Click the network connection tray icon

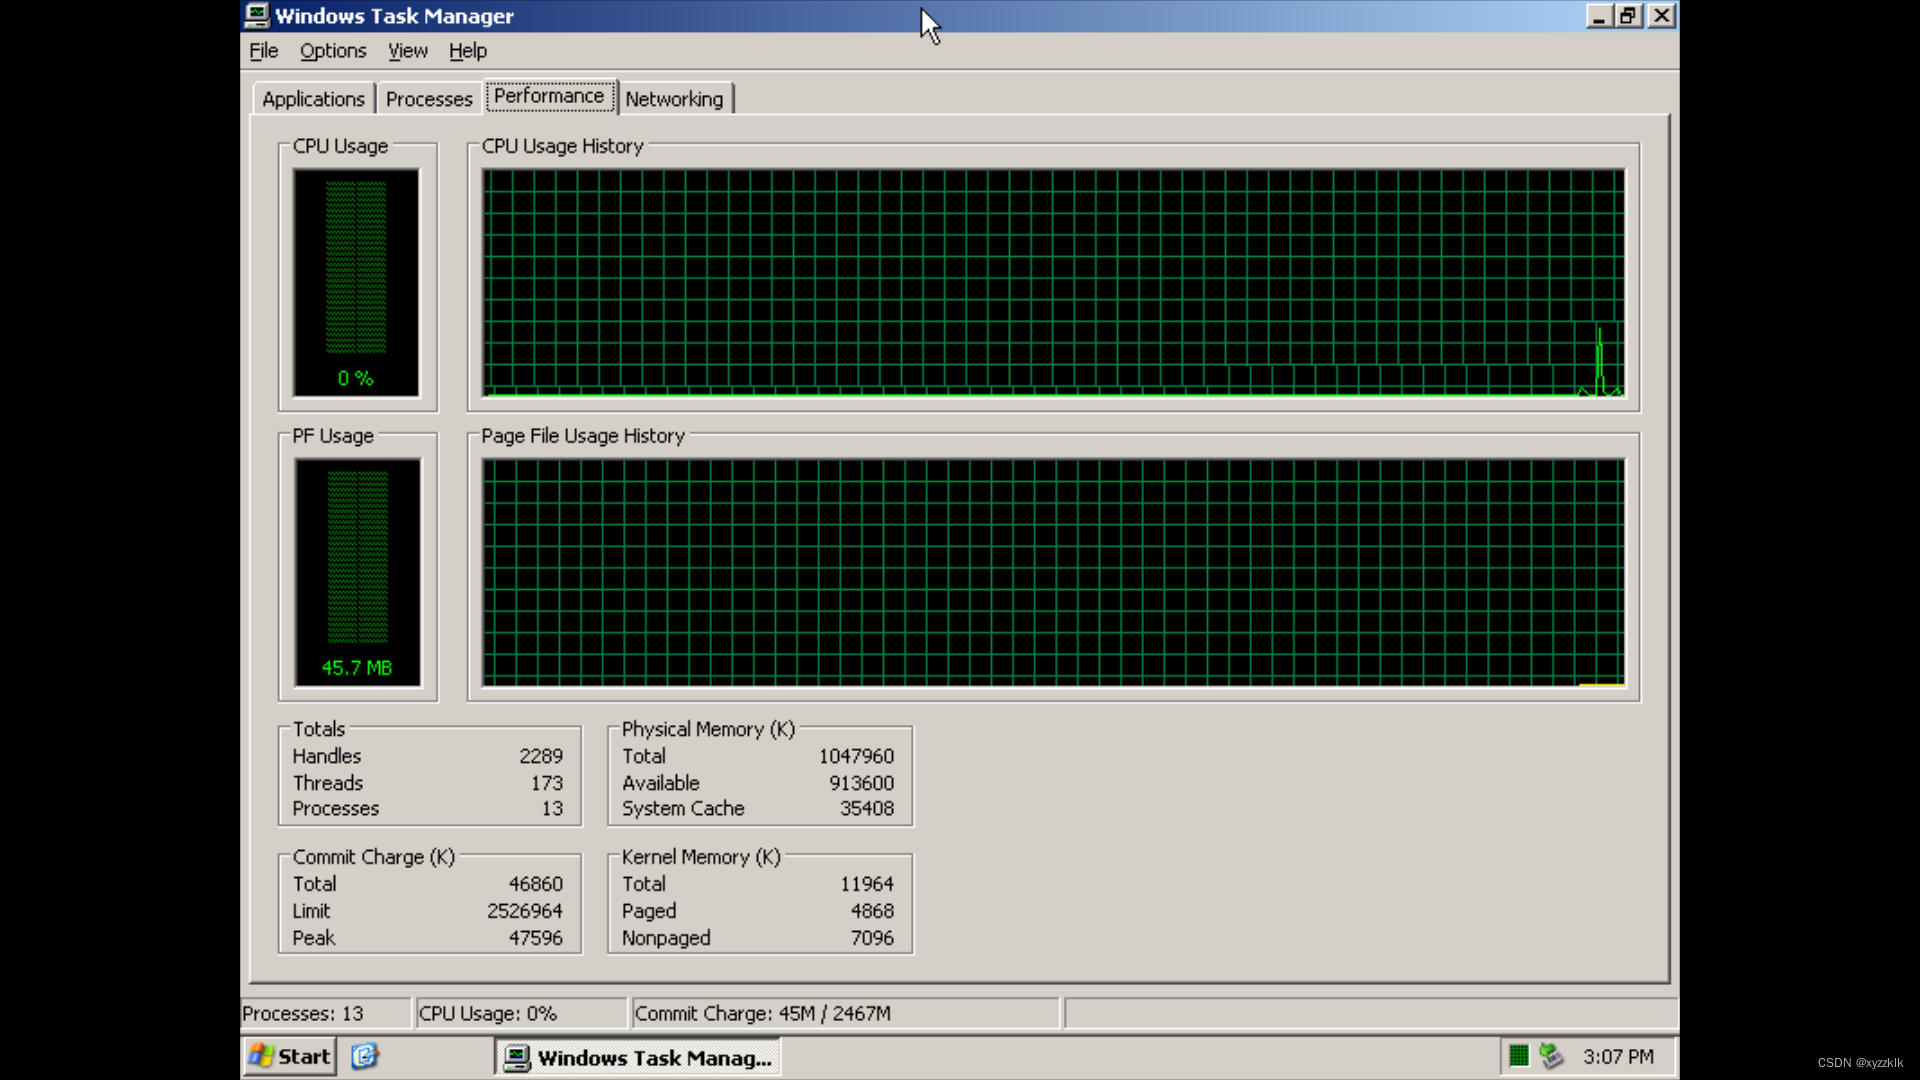[1551, 1056]
